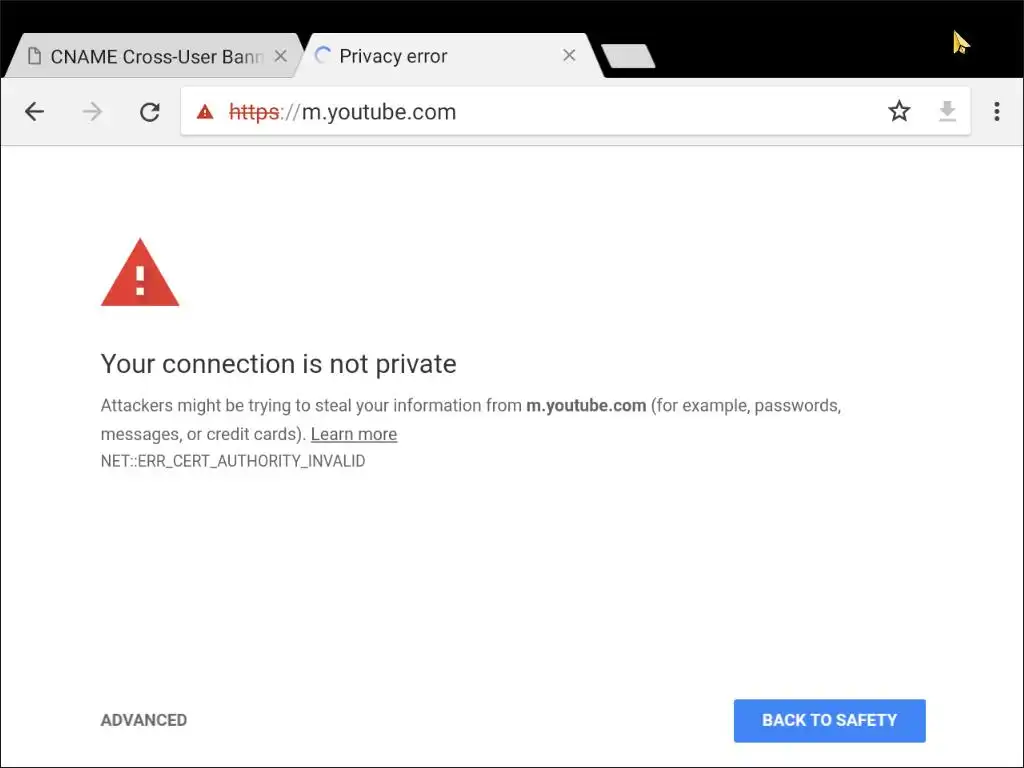Click the m.youtube.com address field
Screen dimensions: 1024x768
click(550, 112)
